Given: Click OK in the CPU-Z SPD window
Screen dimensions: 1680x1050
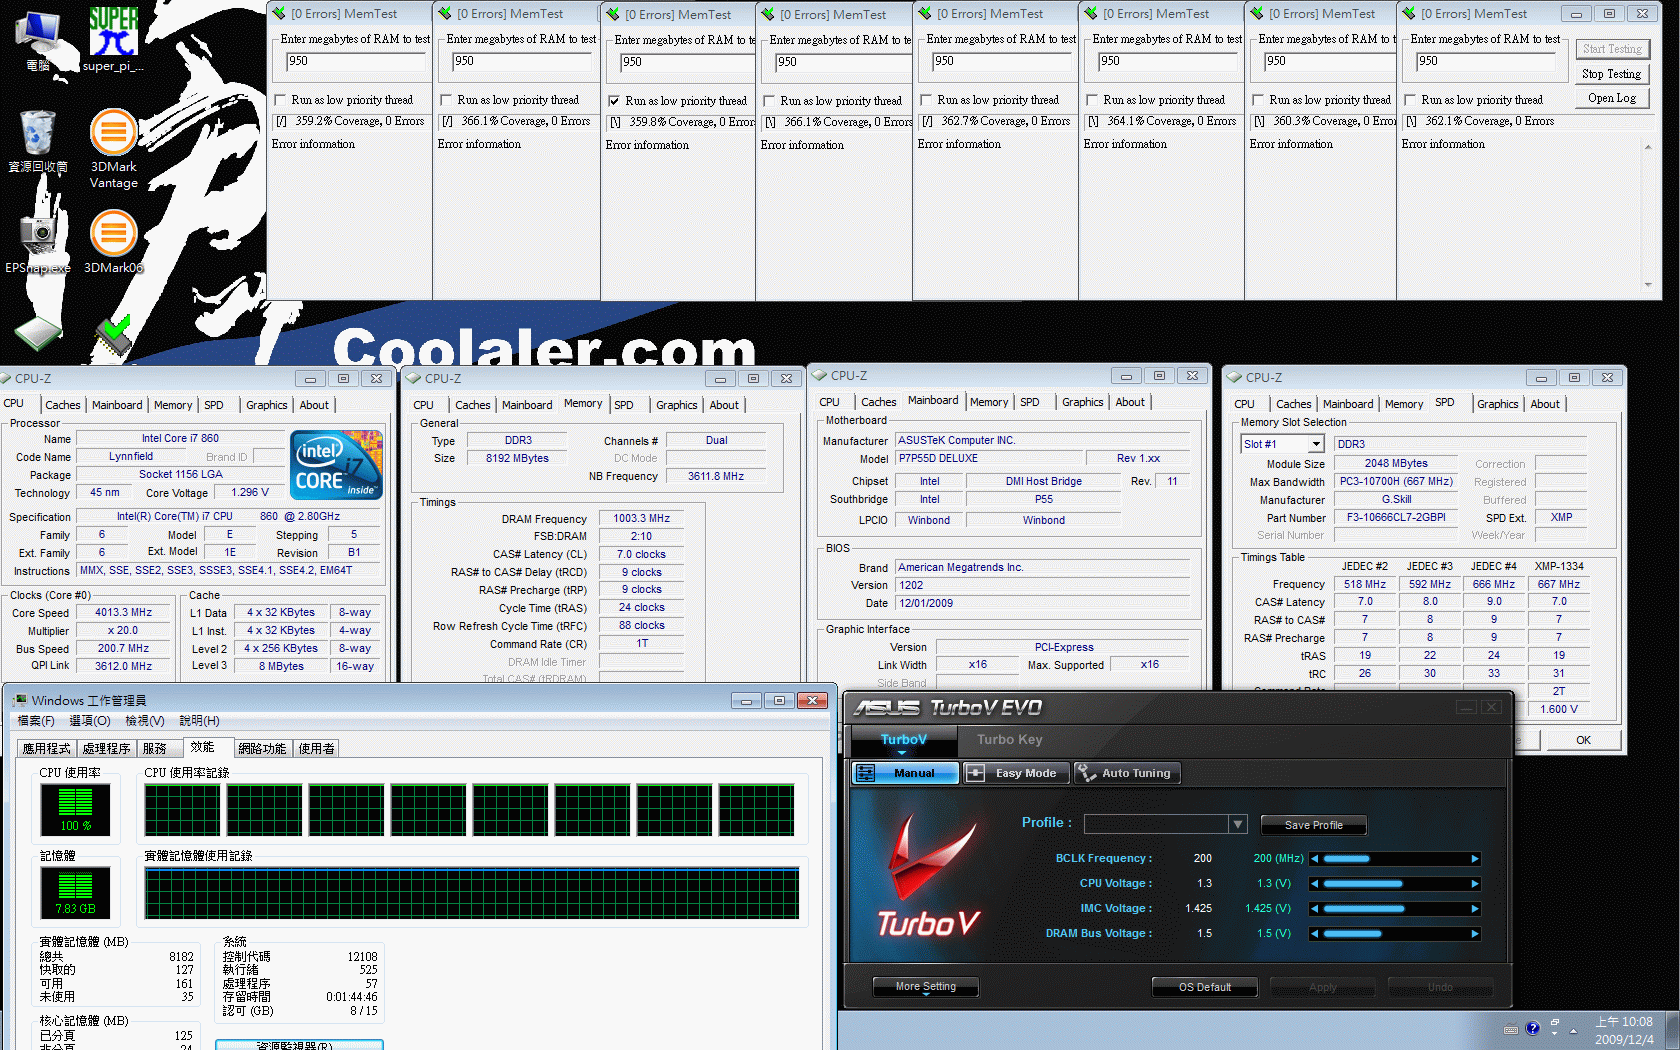Looking at the screenshot, I should click(1583, 740).
